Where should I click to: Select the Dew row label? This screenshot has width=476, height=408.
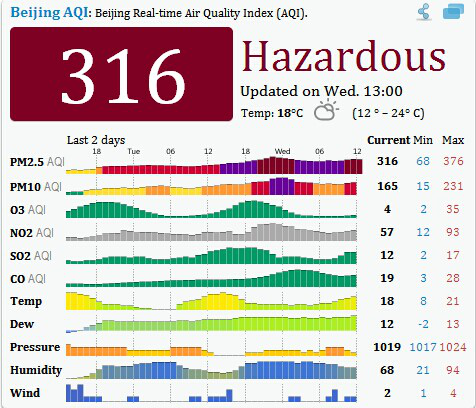[22, 324]
